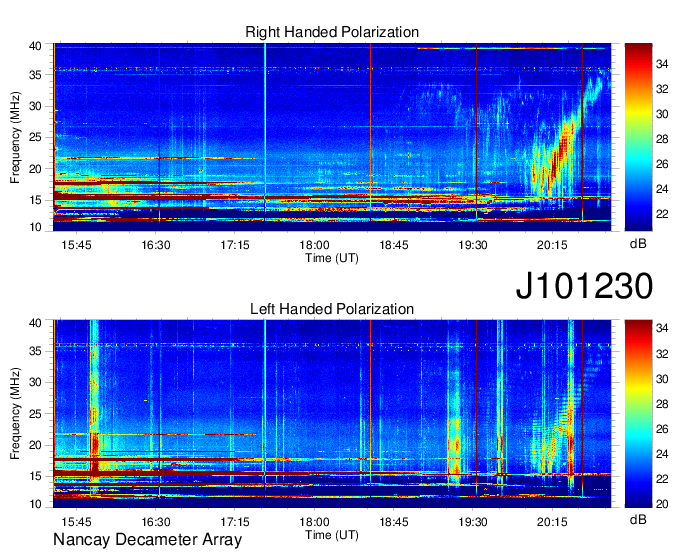Click the Nancay Decameter Array caption
Viewport: 680px width, 552px height.
(x=147, y=540)
